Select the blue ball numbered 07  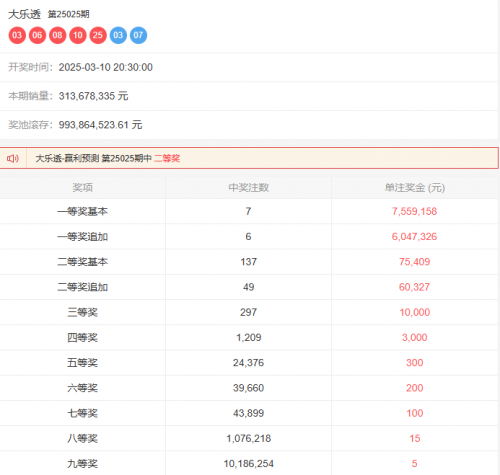tap(138, 35)
